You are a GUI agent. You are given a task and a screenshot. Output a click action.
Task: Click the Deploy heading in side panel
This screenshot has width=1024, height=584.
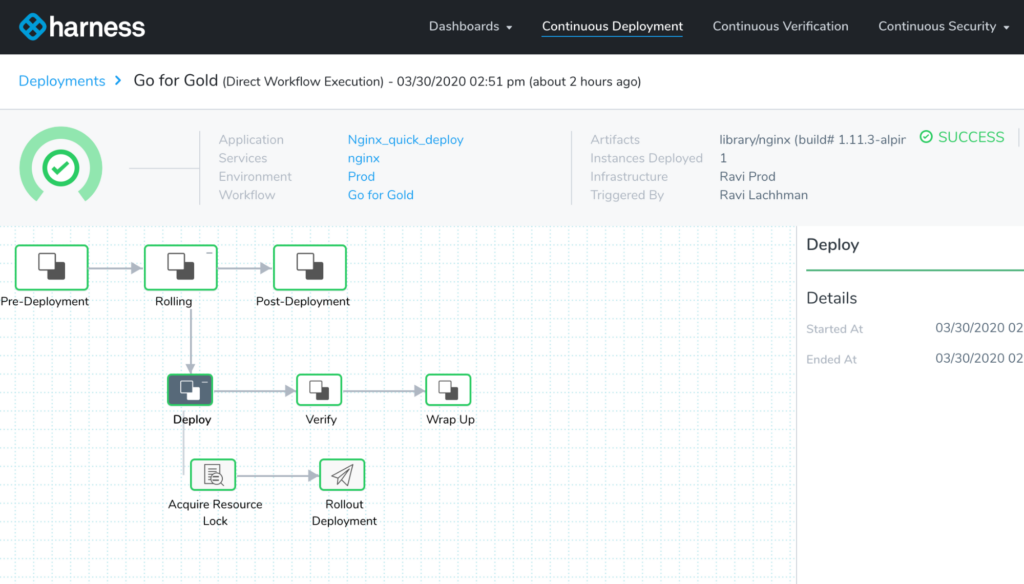coord(833,245)
